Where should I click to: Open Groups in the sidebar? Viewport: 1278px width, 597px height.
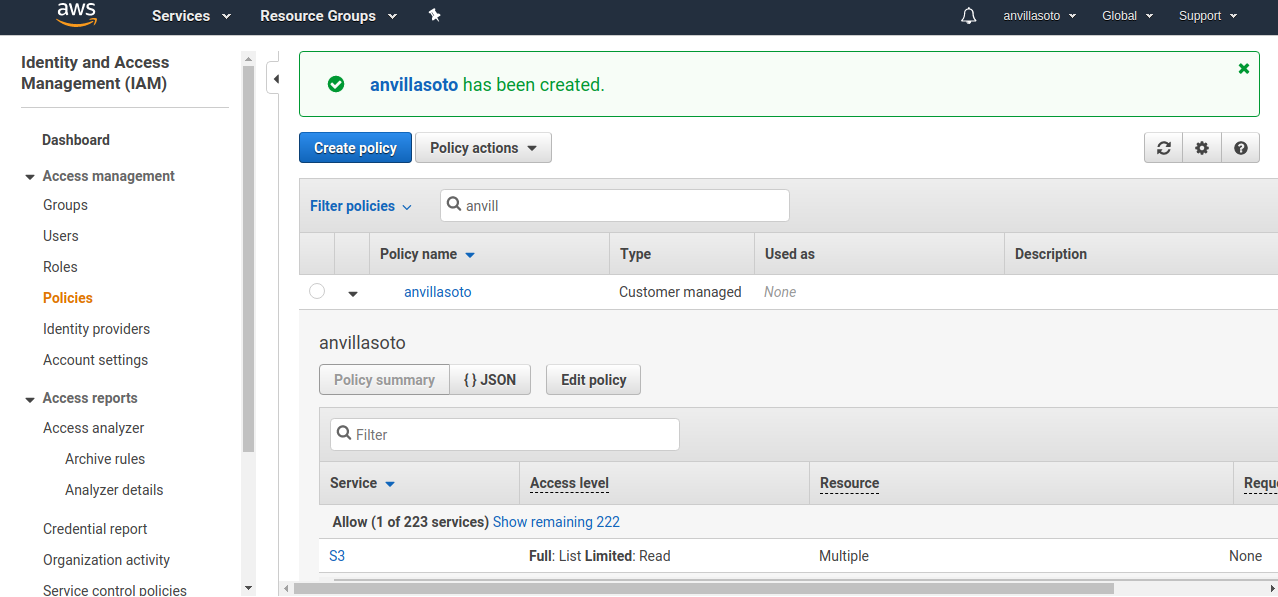point(65,205)
